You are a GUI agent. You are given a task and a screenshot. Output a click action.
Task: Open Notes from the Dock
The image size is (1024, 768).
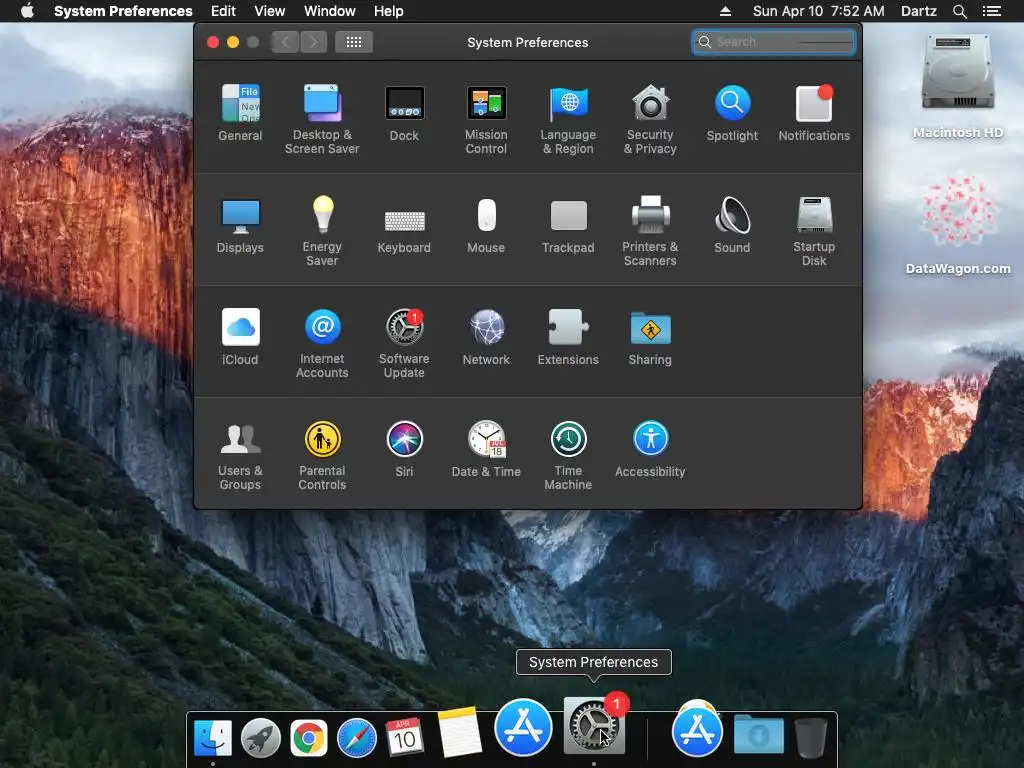click(x=460, y=732)
